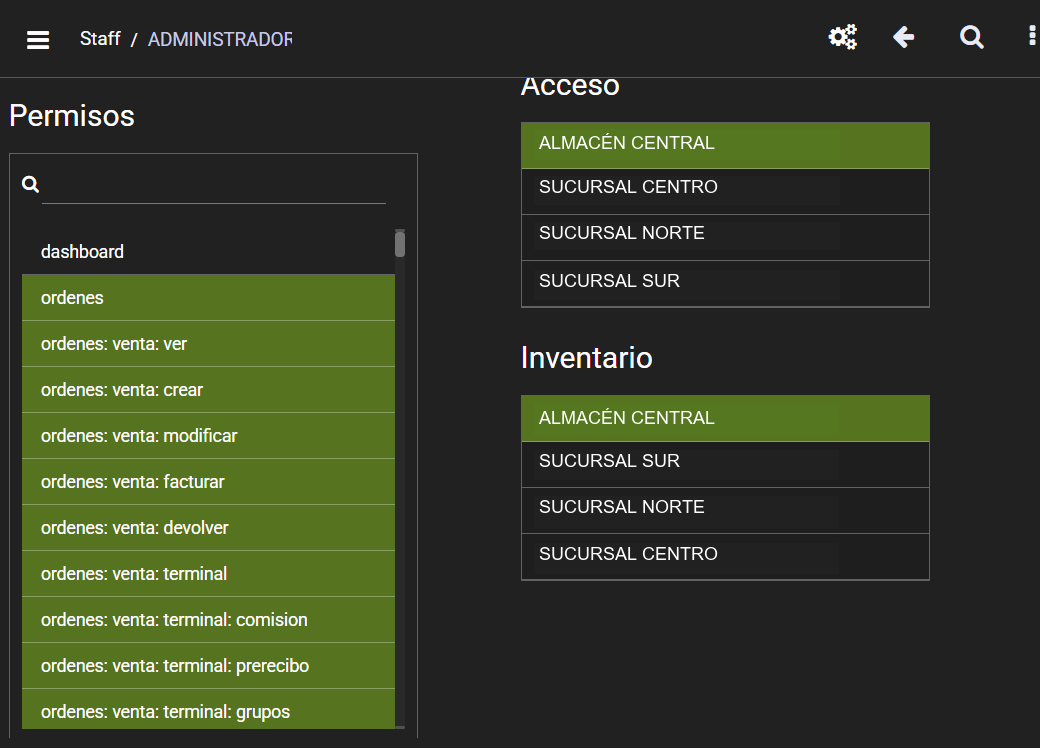Viewport: 1040px width, 748px height.
Task: Go back with the arrow icon
Action: click(903, 37)
